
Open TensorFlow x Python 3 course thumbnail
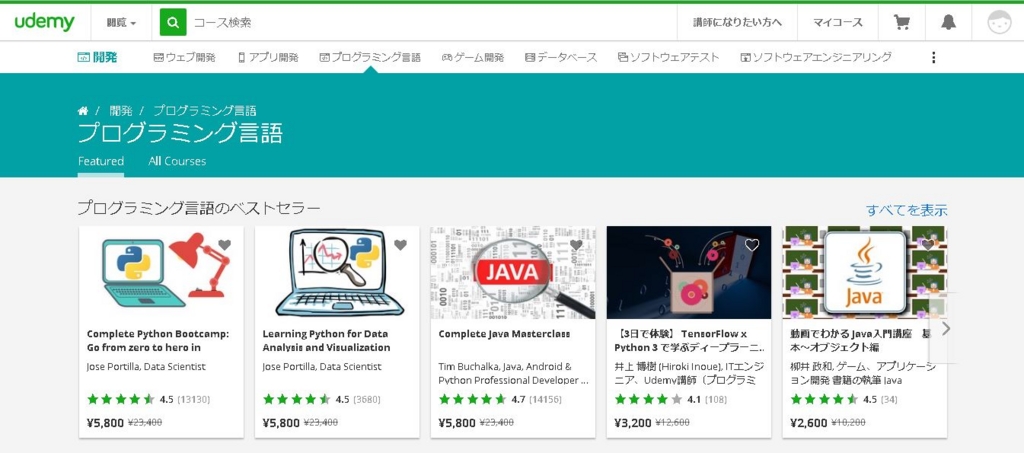689,272
